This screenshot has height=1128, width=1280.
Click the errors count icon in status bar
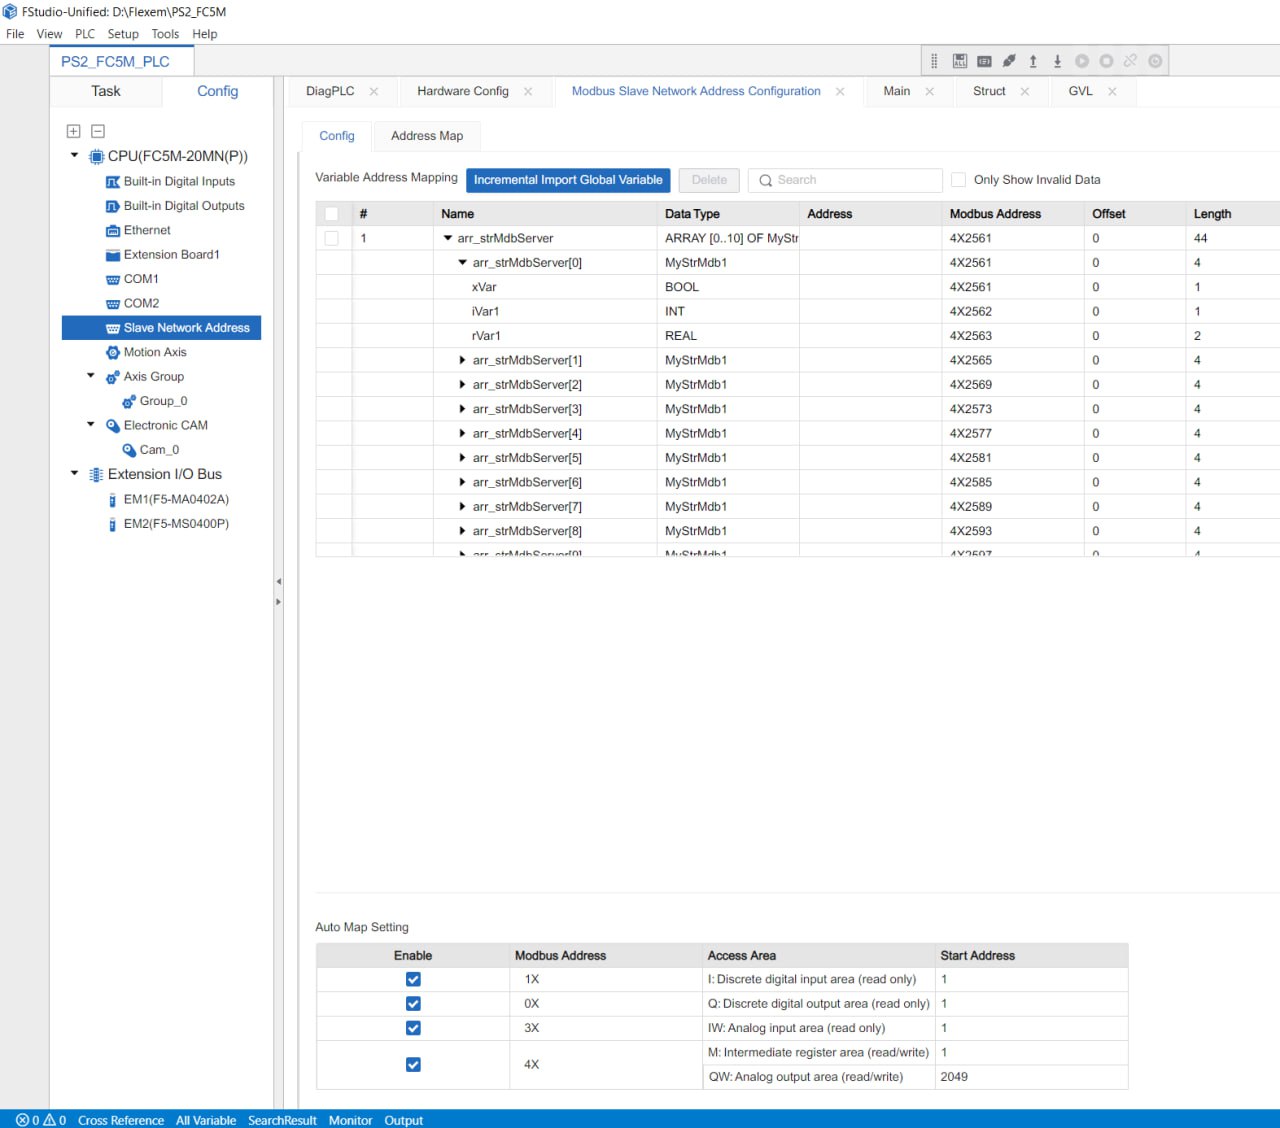pos(22,1120)
